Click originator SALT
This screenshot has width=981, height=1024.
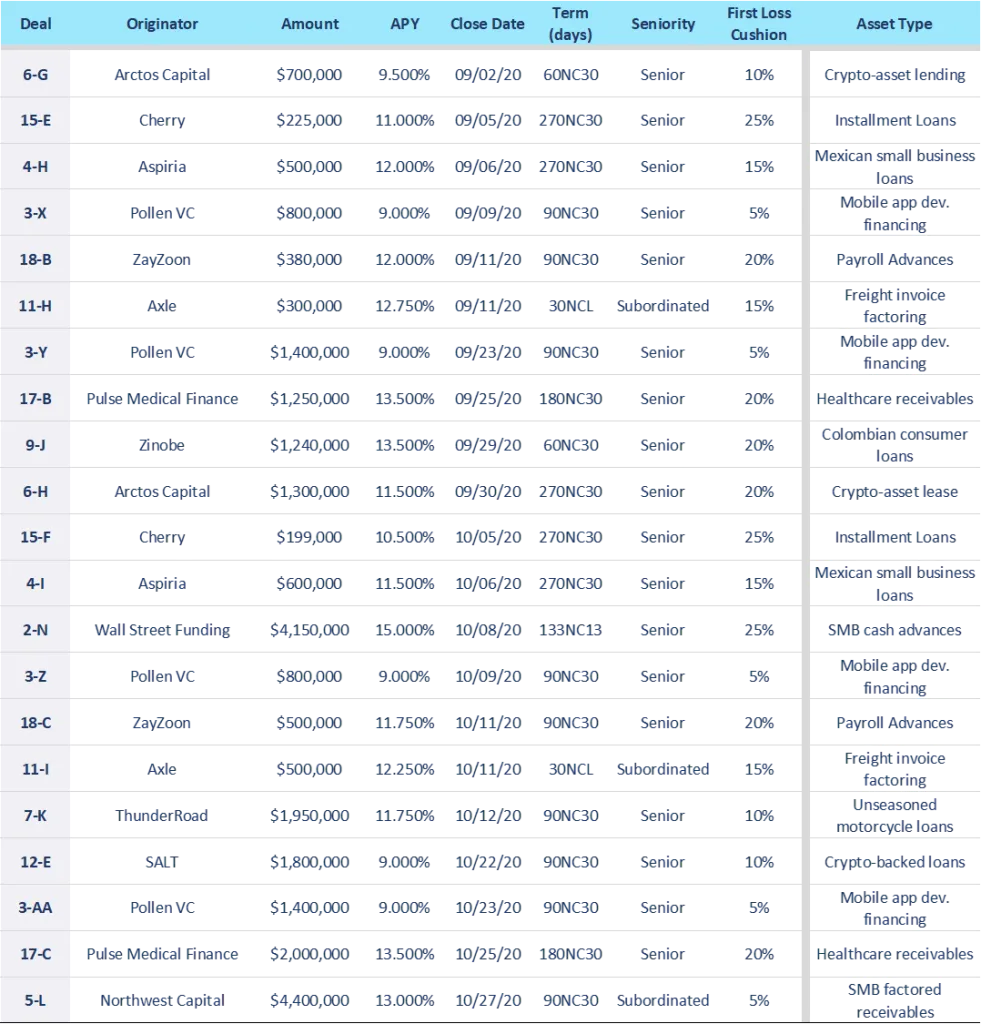coord(162,862)
